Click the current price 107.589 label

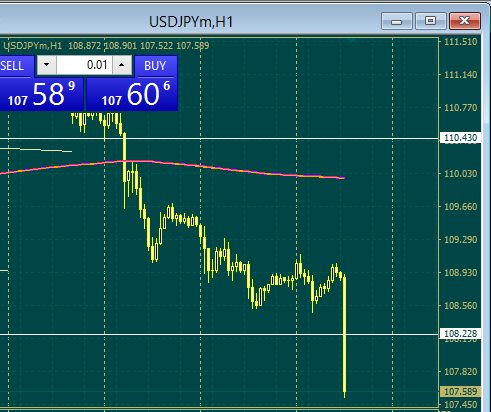(460, 391)
